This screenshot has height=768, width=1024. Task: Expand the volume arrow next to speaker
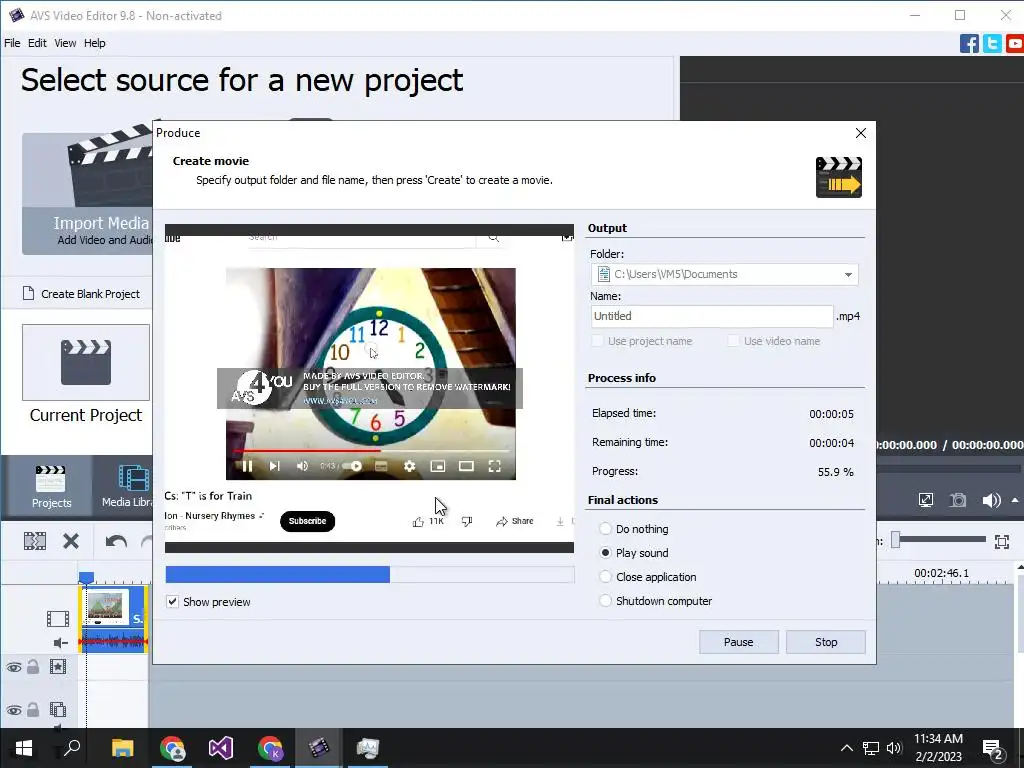click(x=1015, y=500)
